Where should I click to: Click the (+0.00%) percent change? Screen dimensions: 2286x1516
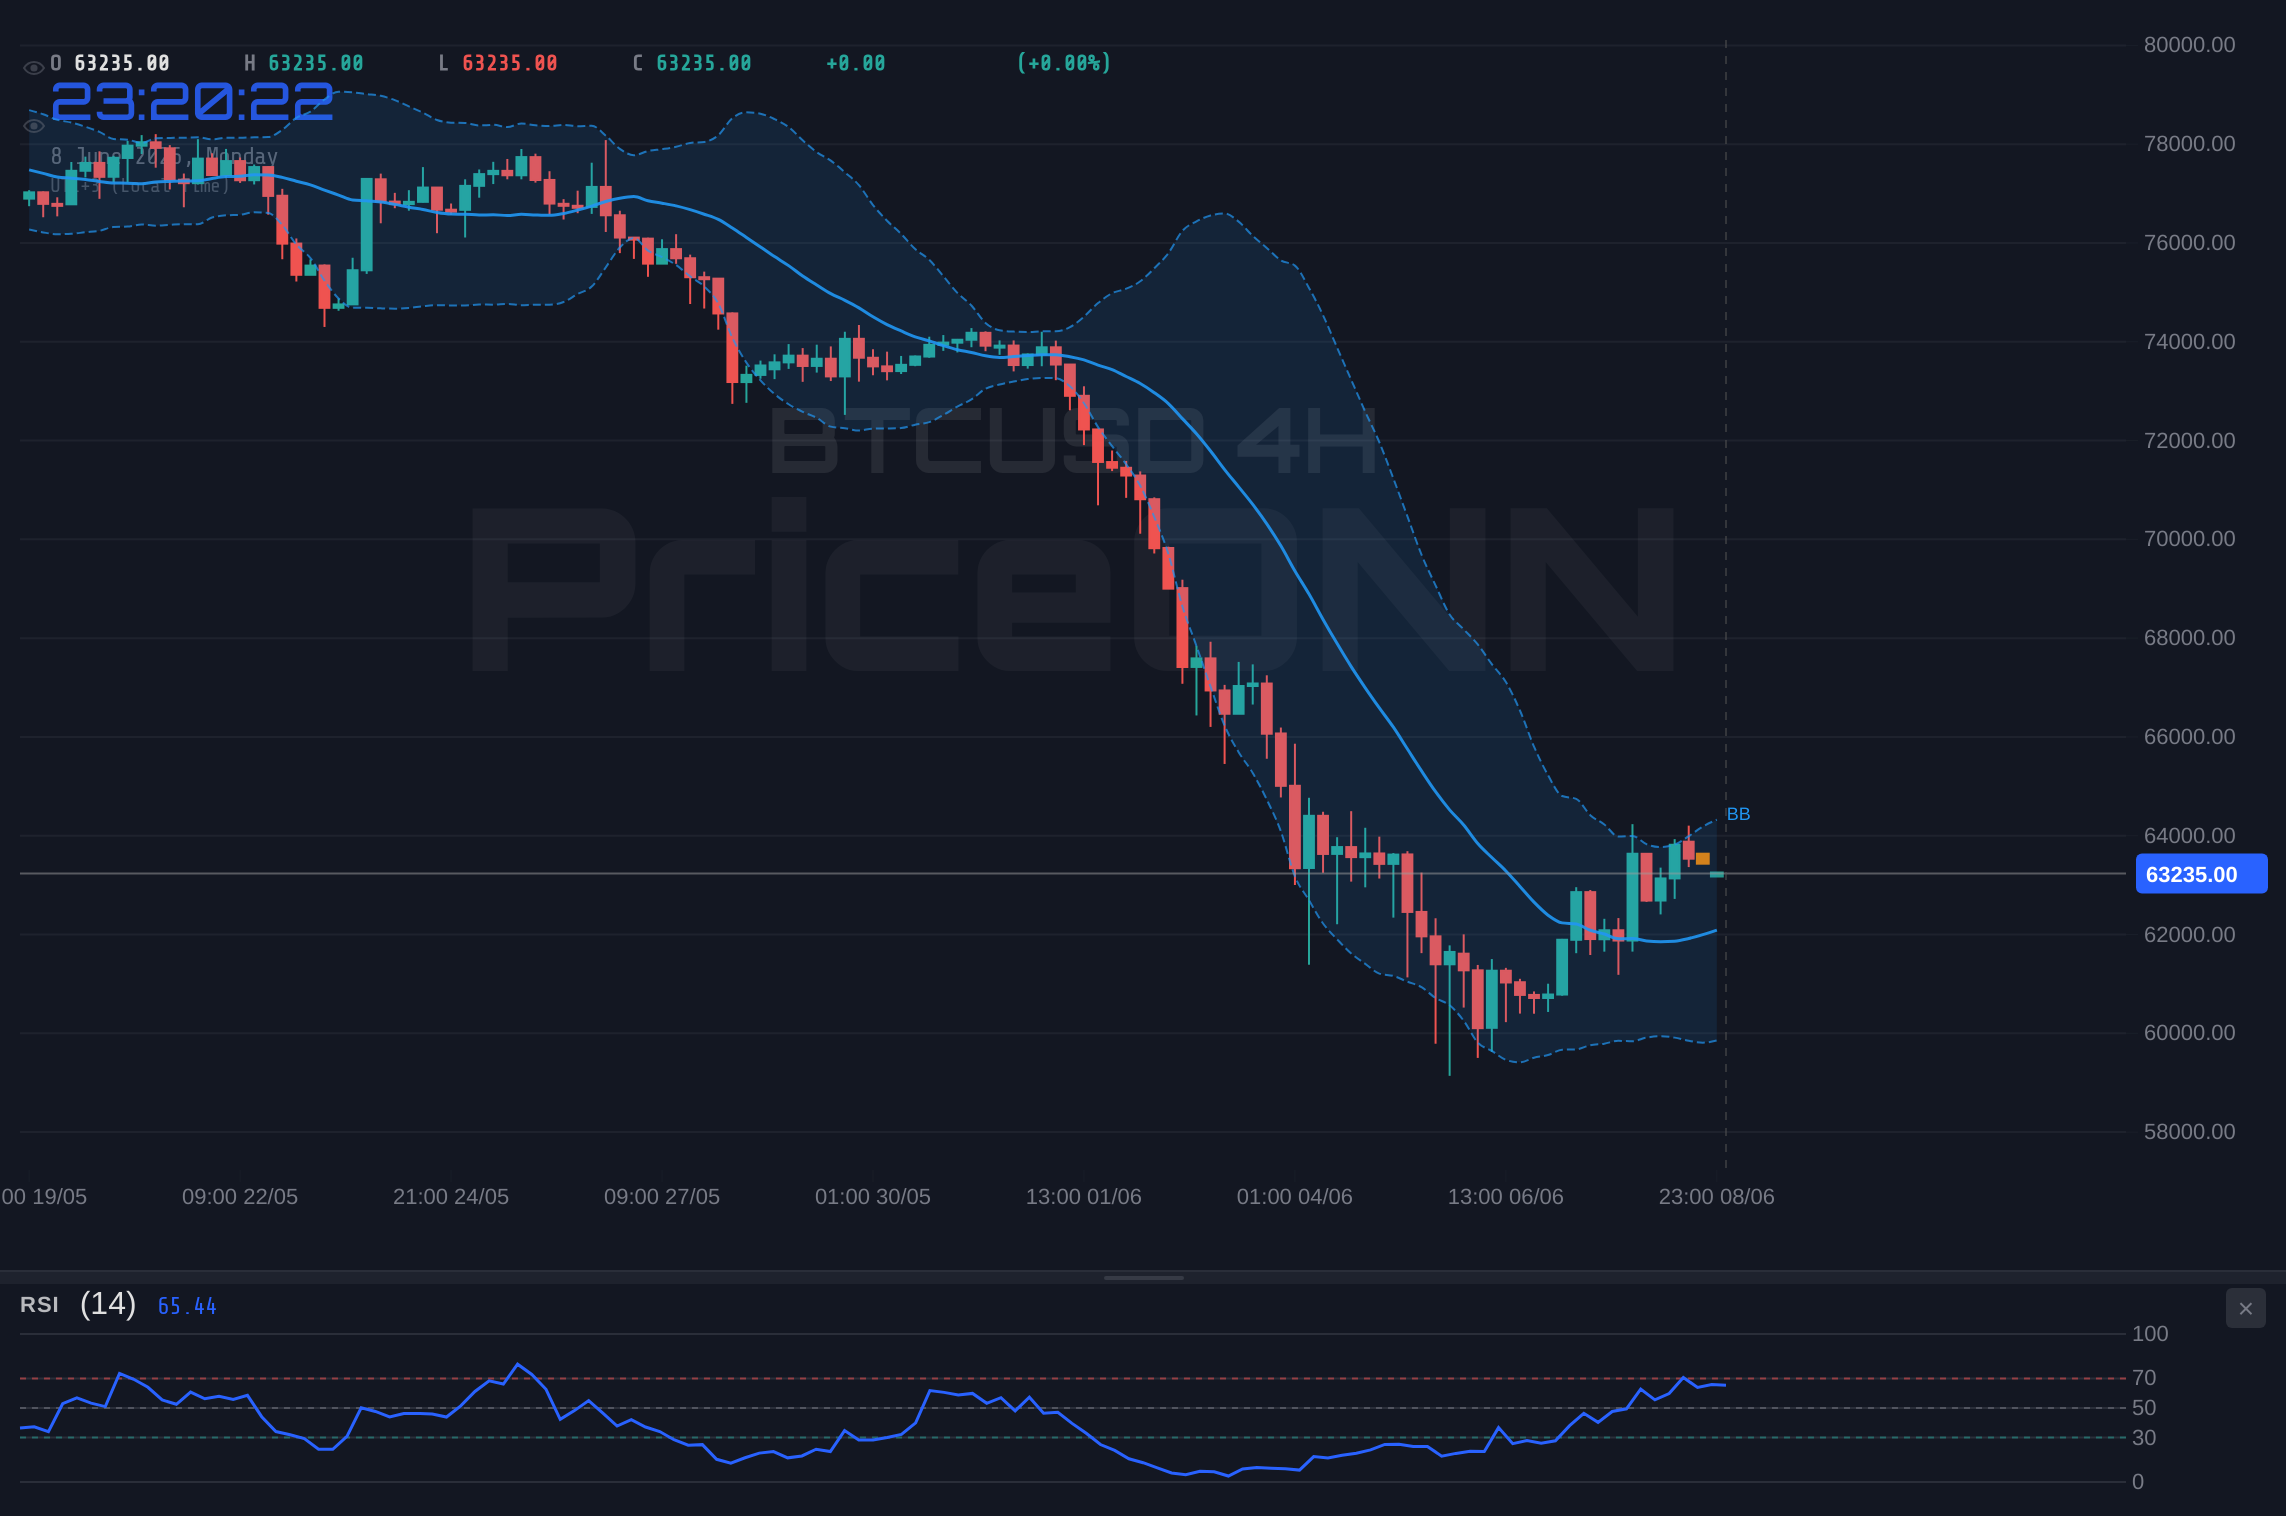1064,63
